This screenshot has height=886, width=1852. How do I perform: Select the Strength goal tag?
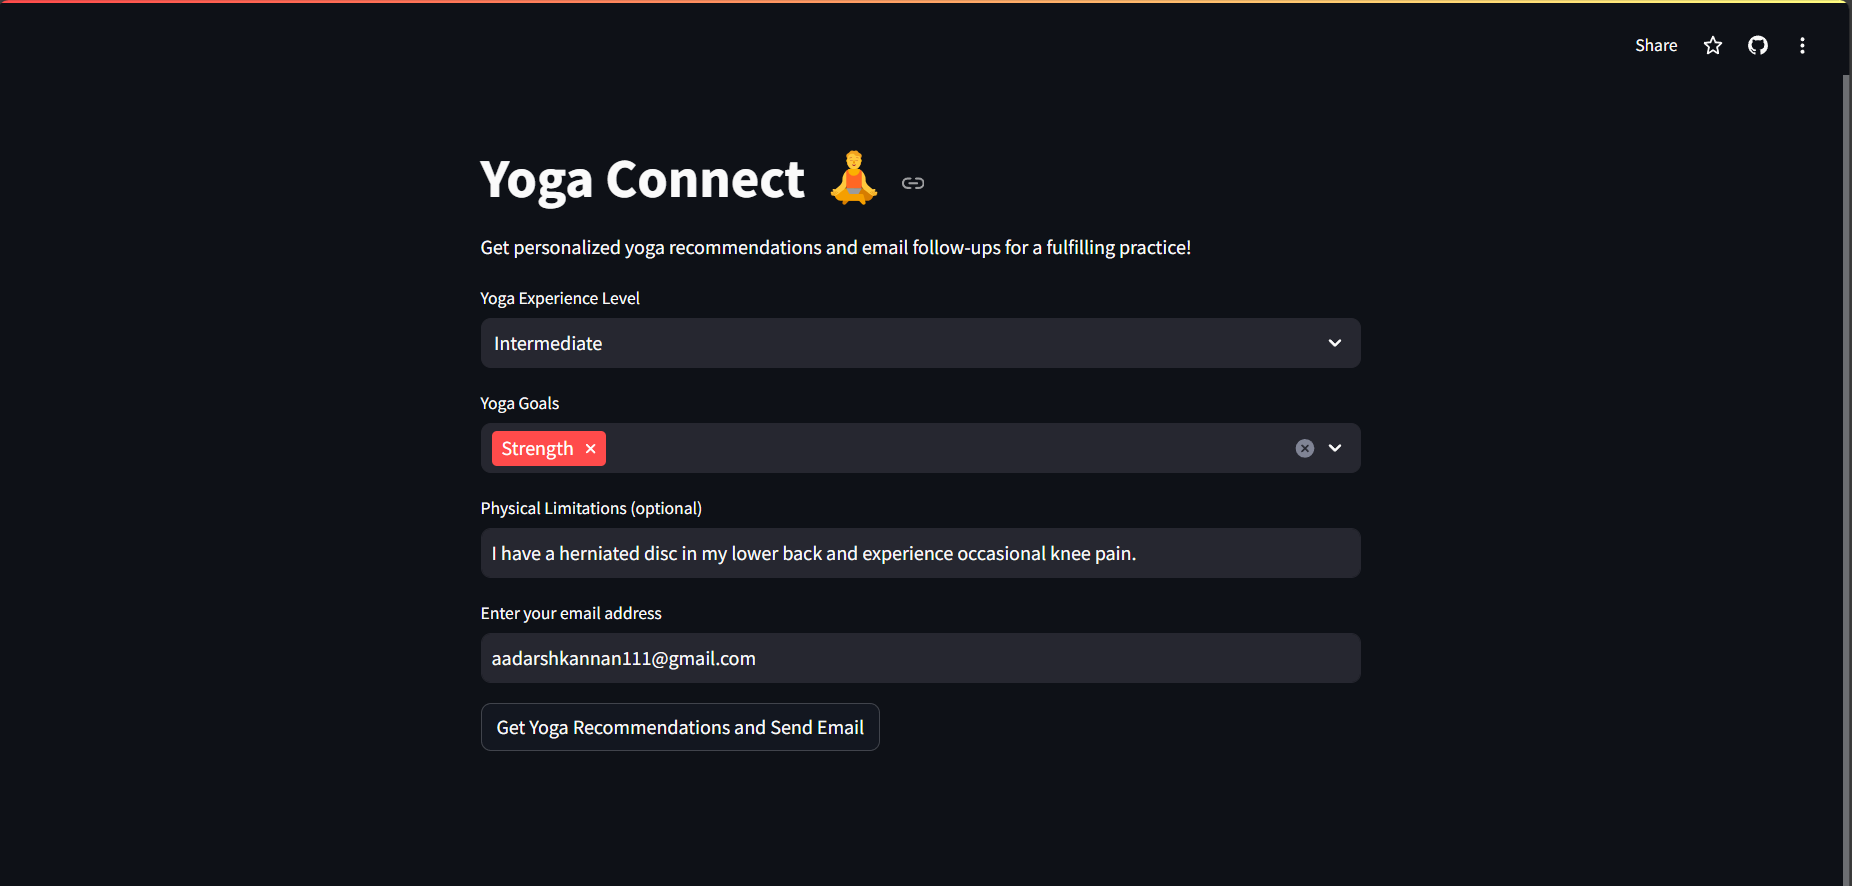pos(537,448)
